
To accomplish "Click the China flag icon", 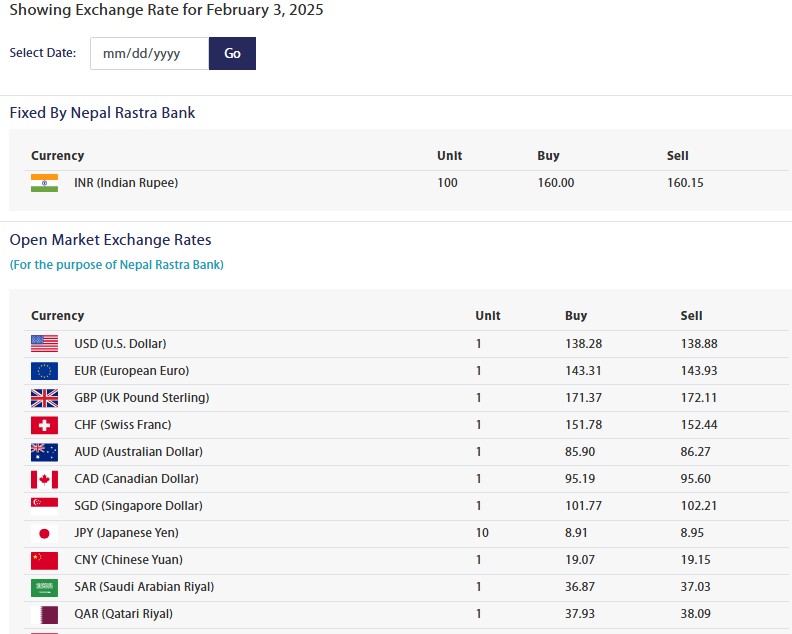I will [x=44, y=560].
